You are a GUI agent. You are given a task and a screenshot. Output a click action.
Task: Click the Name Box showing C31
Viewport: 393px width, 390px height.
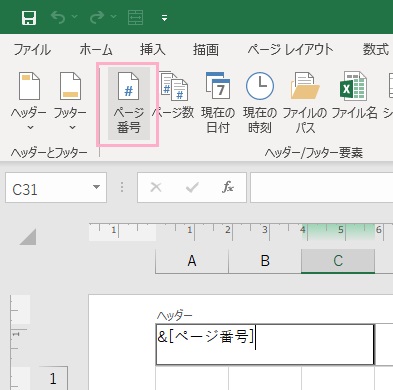(48, 188)
